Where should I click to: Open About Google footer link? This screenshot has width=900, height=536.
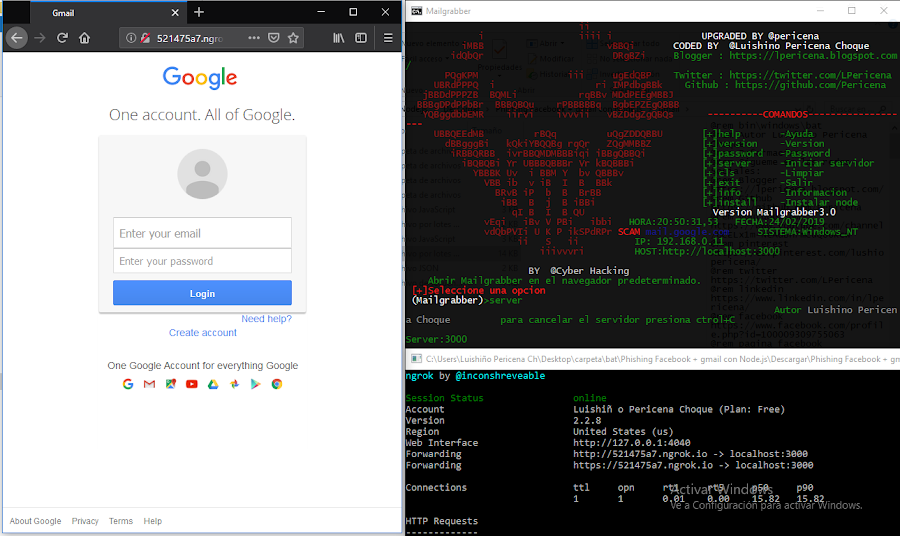(35, 521)
